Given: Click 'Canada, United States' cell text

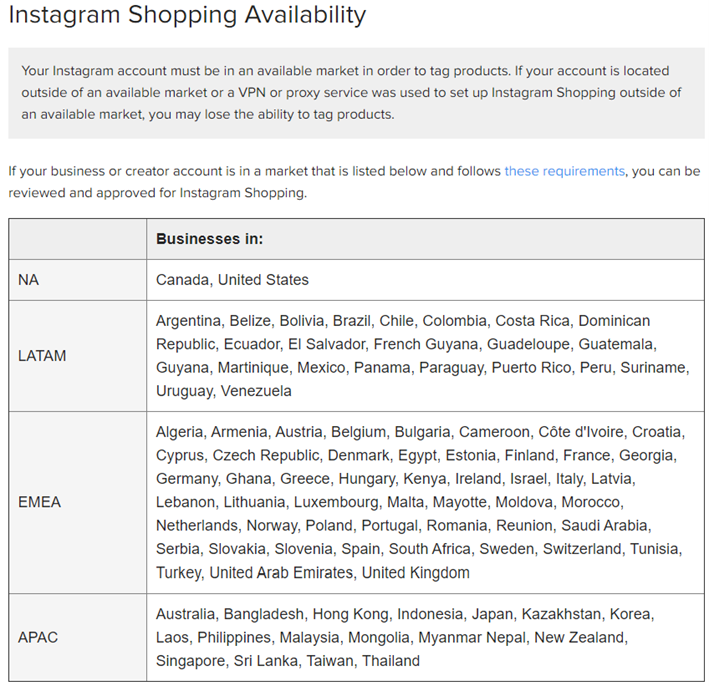Looking at the screenshot, I should 232,280.
